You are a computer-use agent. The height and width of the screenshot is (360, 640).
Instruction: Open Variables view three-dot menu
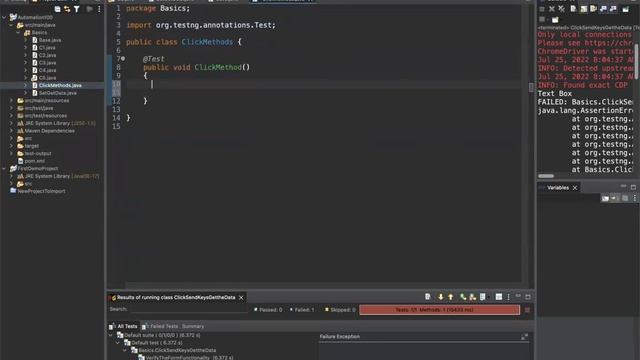(634, 198)
